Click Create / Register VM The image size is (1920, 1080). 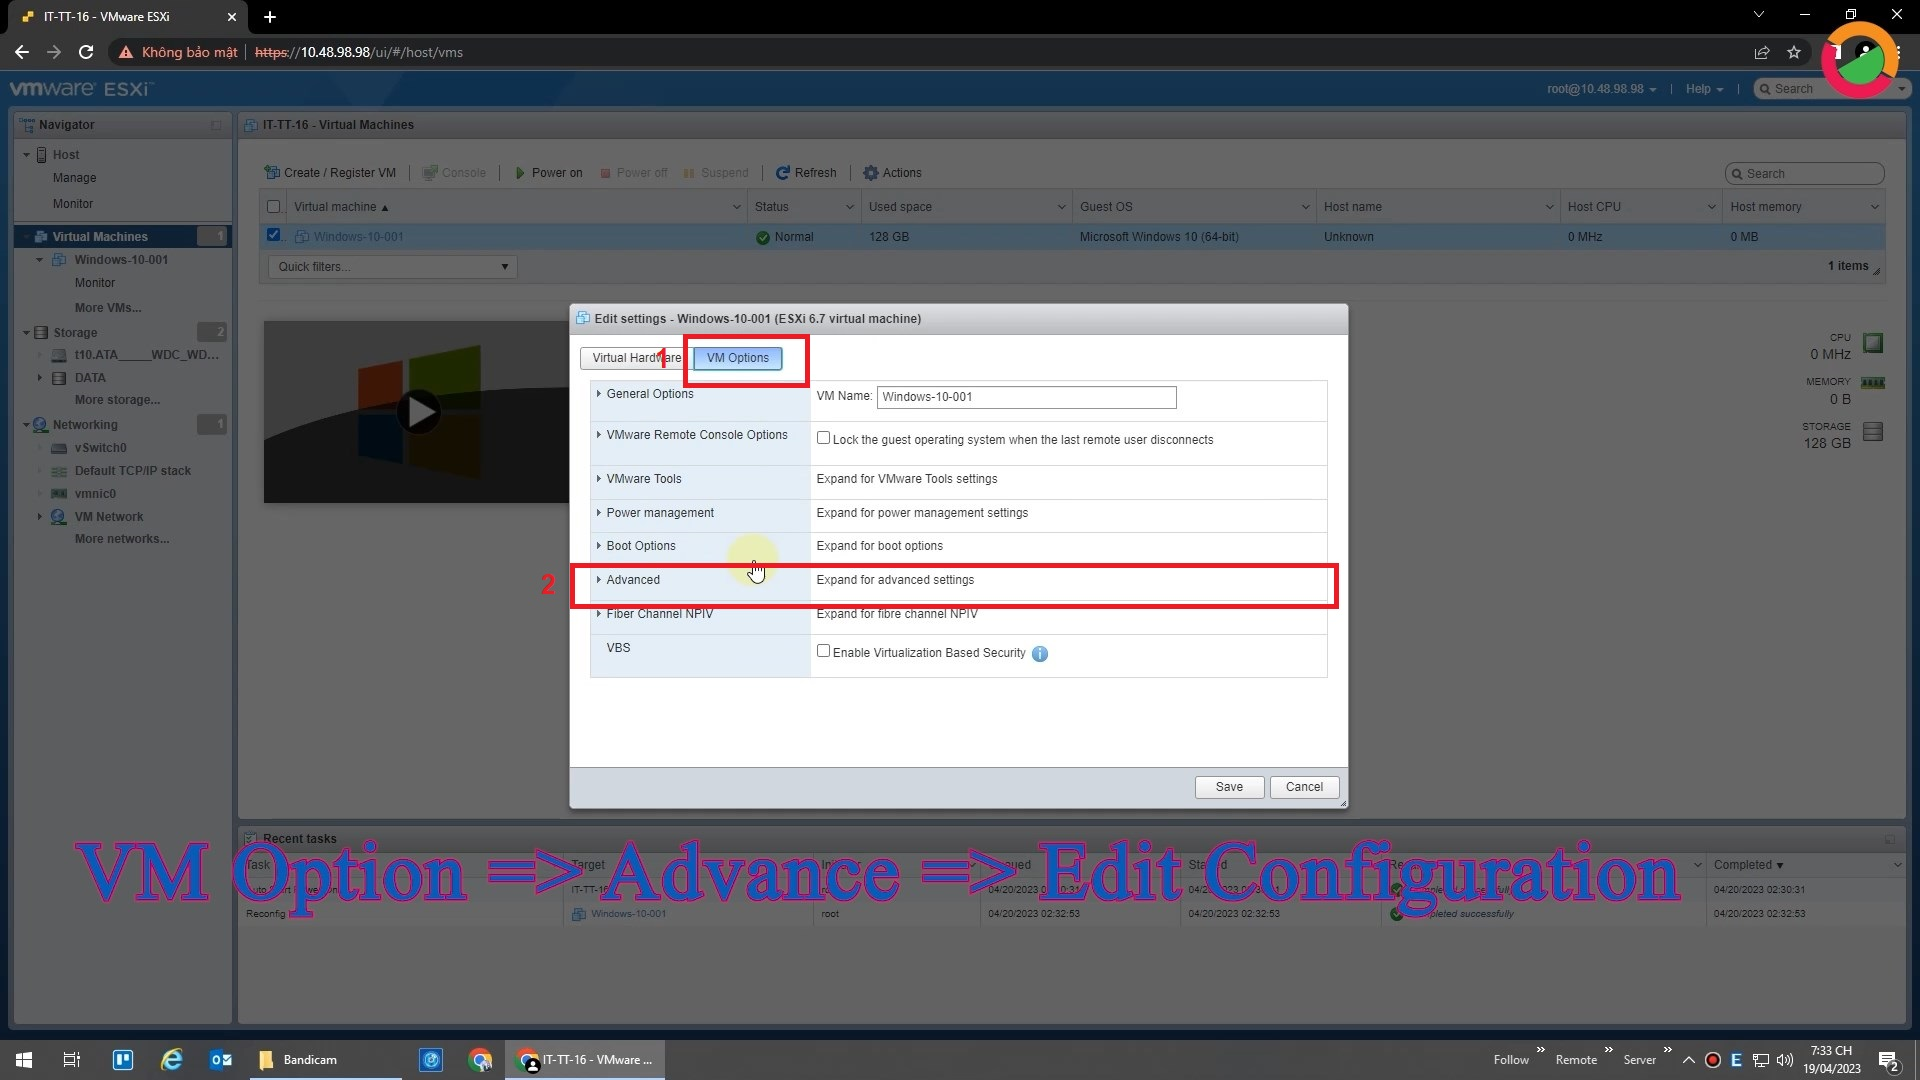(331, 172)
